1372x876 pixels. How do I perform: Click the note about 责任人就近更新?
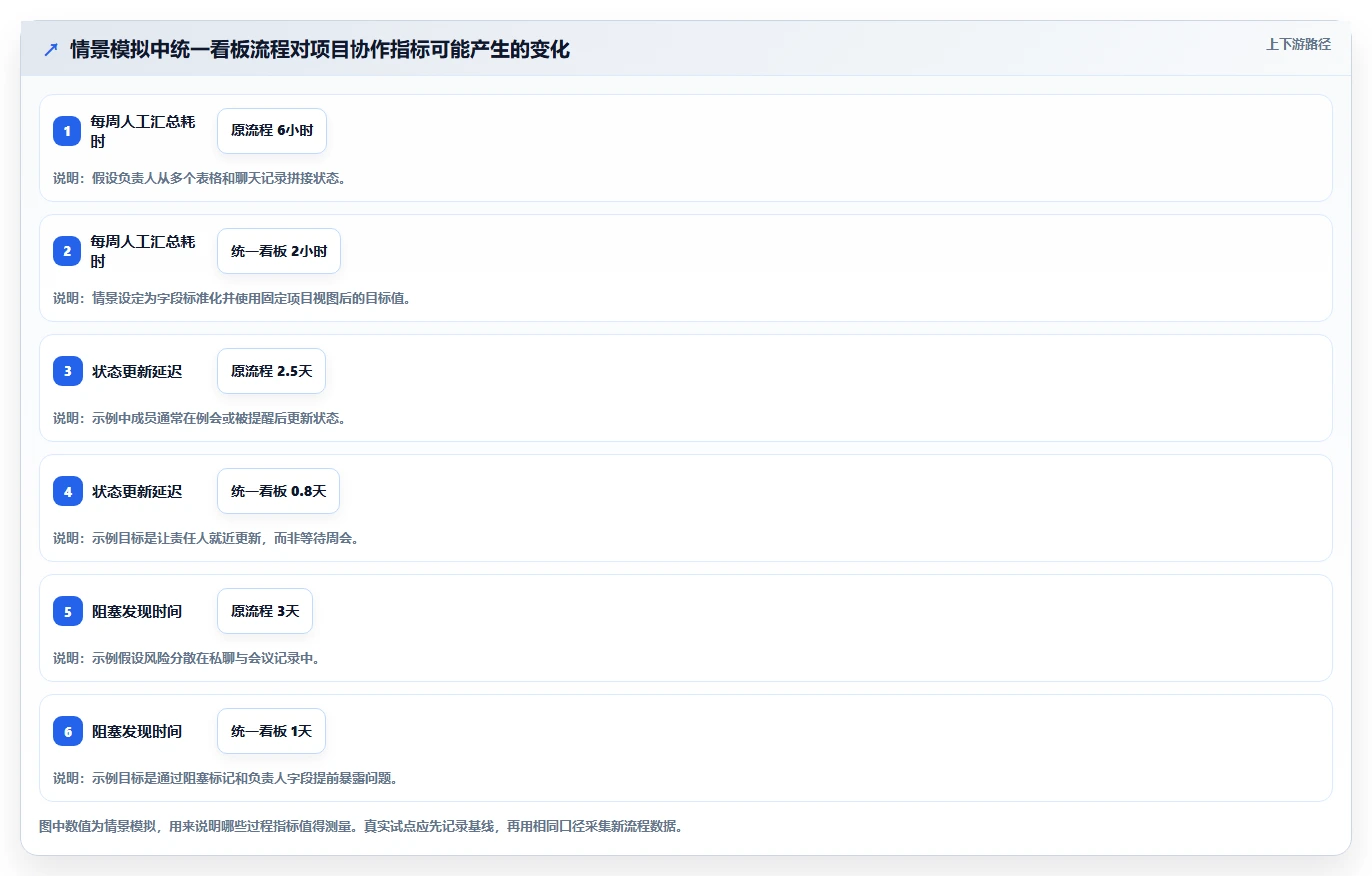(x=206, y=538)
